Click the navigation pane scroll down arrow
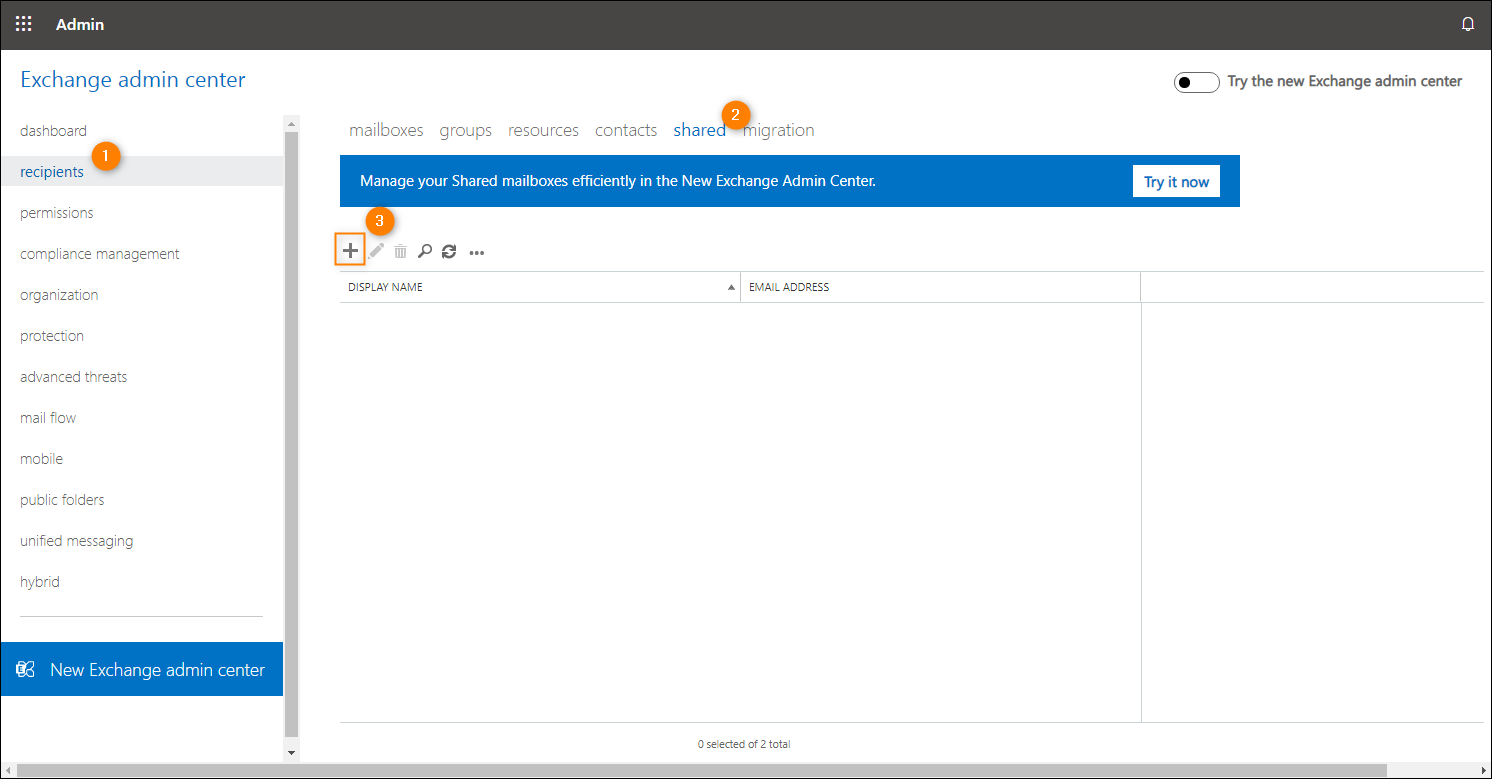 pos(292,752)
